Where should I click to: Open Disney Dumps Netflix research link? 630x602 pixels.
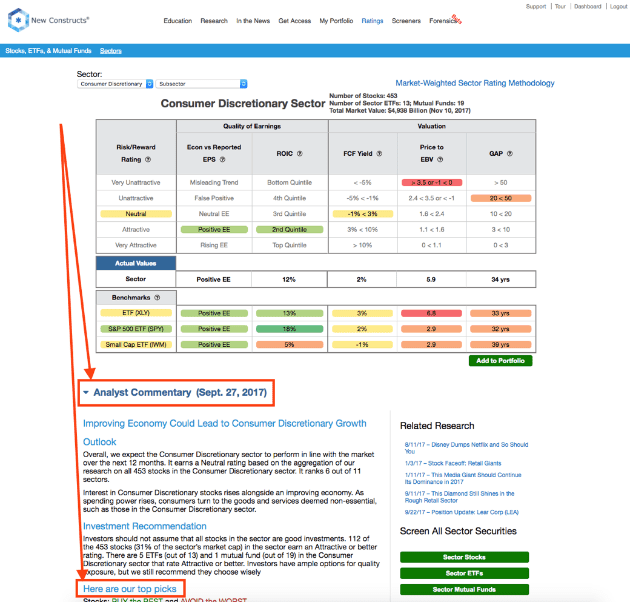[x=466, y=448]
